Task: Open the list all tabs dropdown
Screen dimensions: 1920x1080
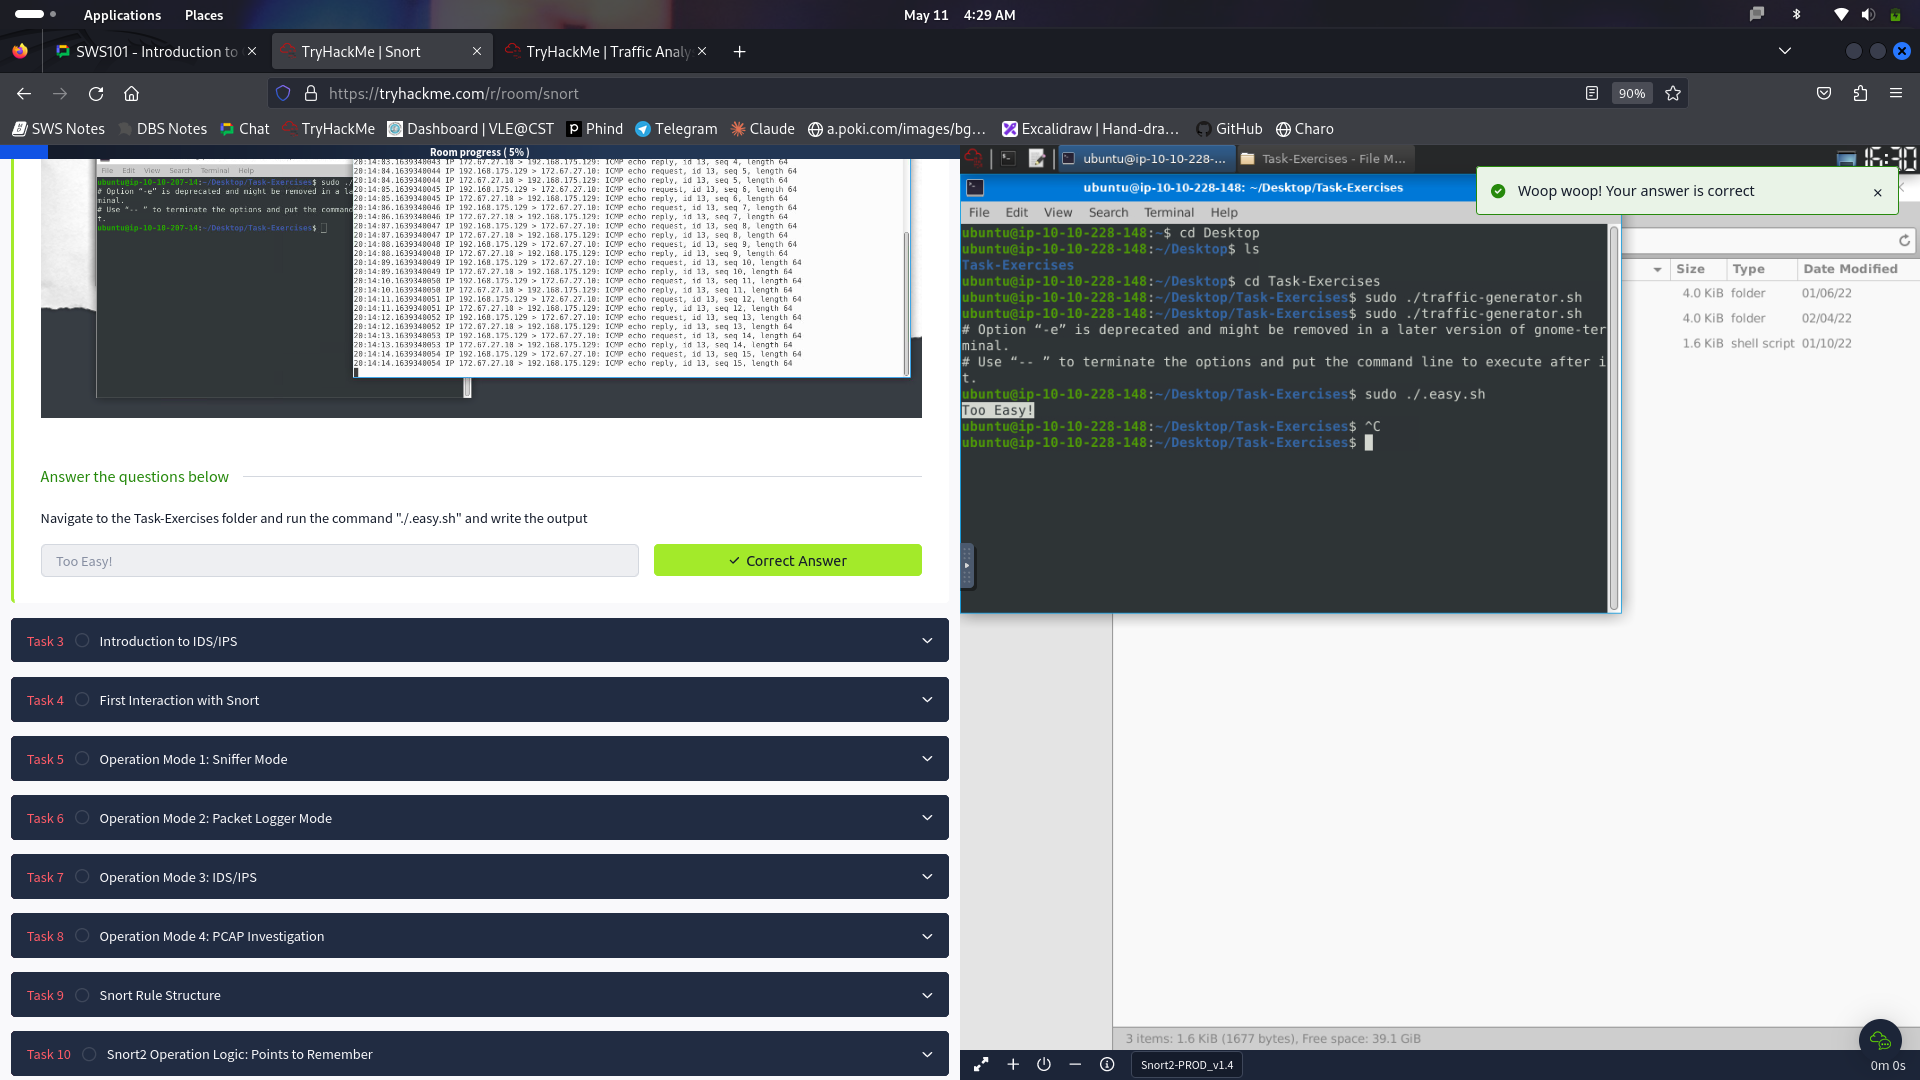Action: click(1785, 51)
